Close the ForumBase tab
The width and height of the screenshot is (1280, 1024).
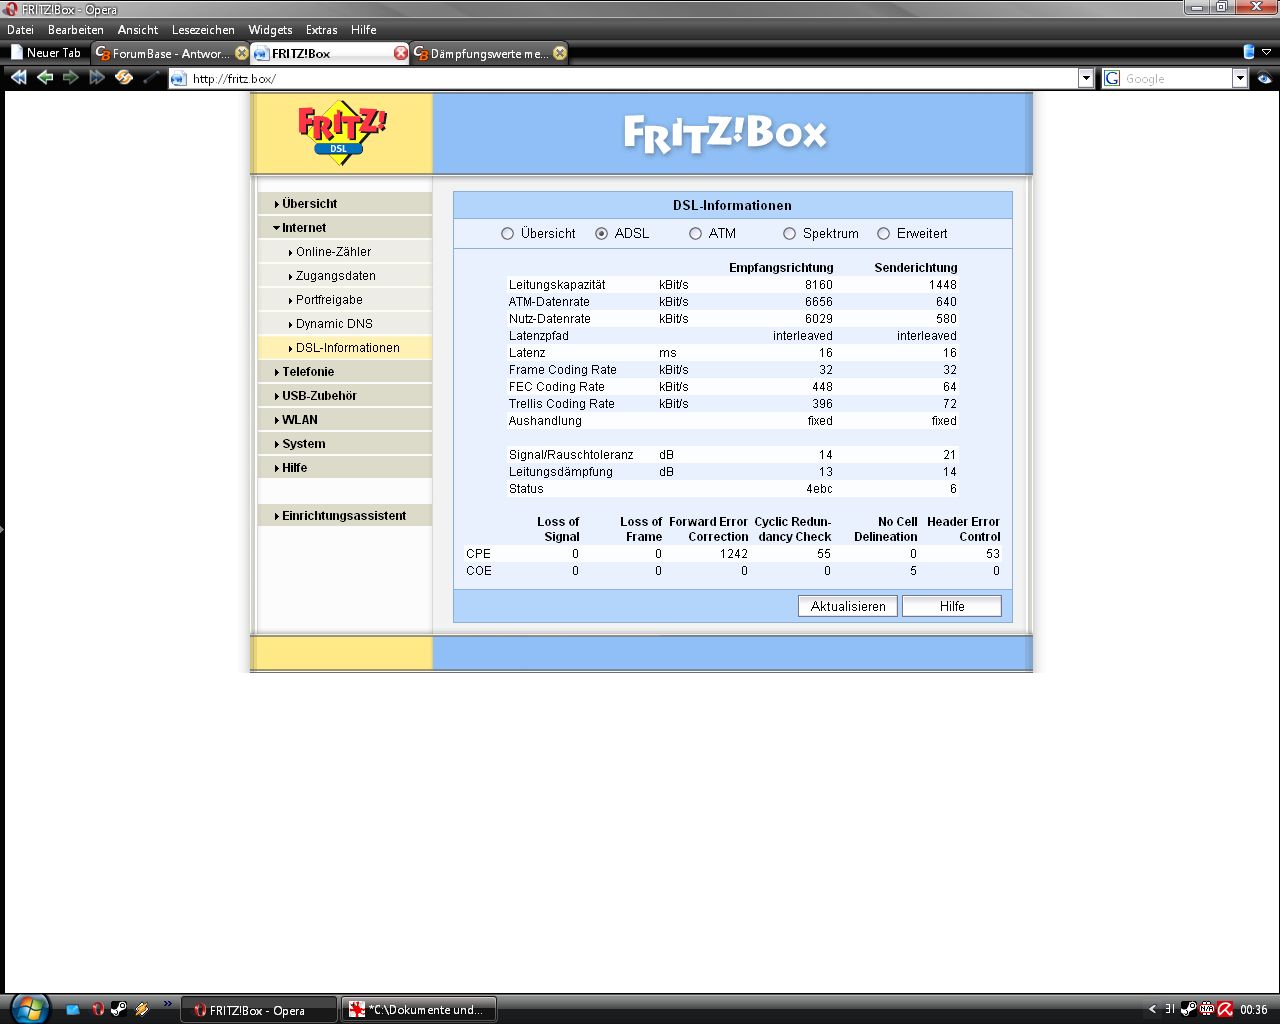[x=241, y=53]
